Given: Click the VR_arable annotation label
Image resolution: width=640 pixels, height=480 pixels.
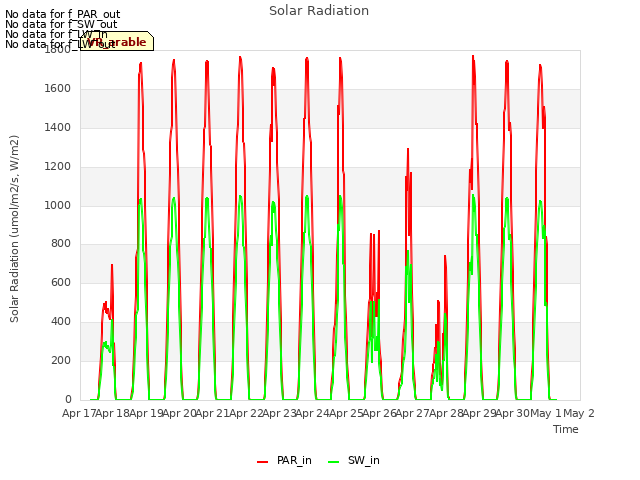Looking at the screenshot, I should 117,42.
